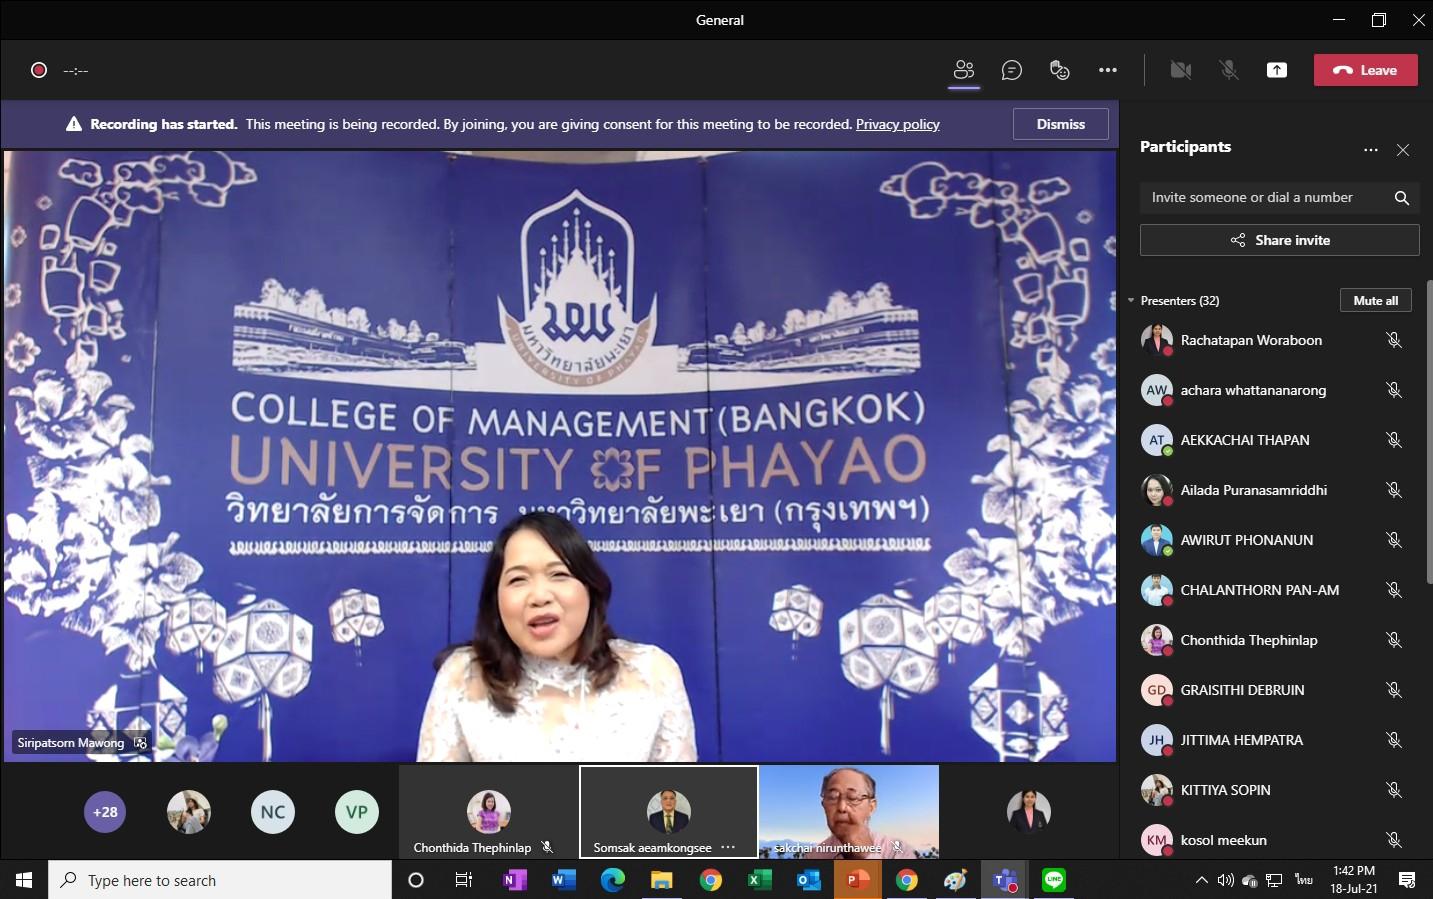This screenshot has height=899, width=1433.
Task: Click the VP participant avatar
Action: pos(357,812)
